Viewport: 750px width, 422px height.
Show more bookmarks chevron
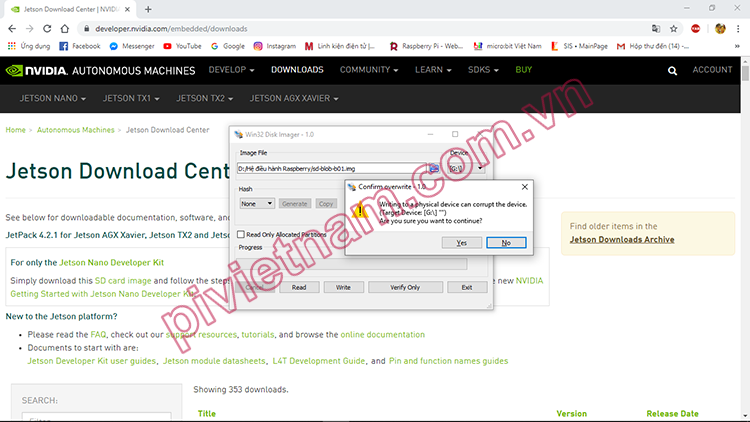[x=737, y=46]
